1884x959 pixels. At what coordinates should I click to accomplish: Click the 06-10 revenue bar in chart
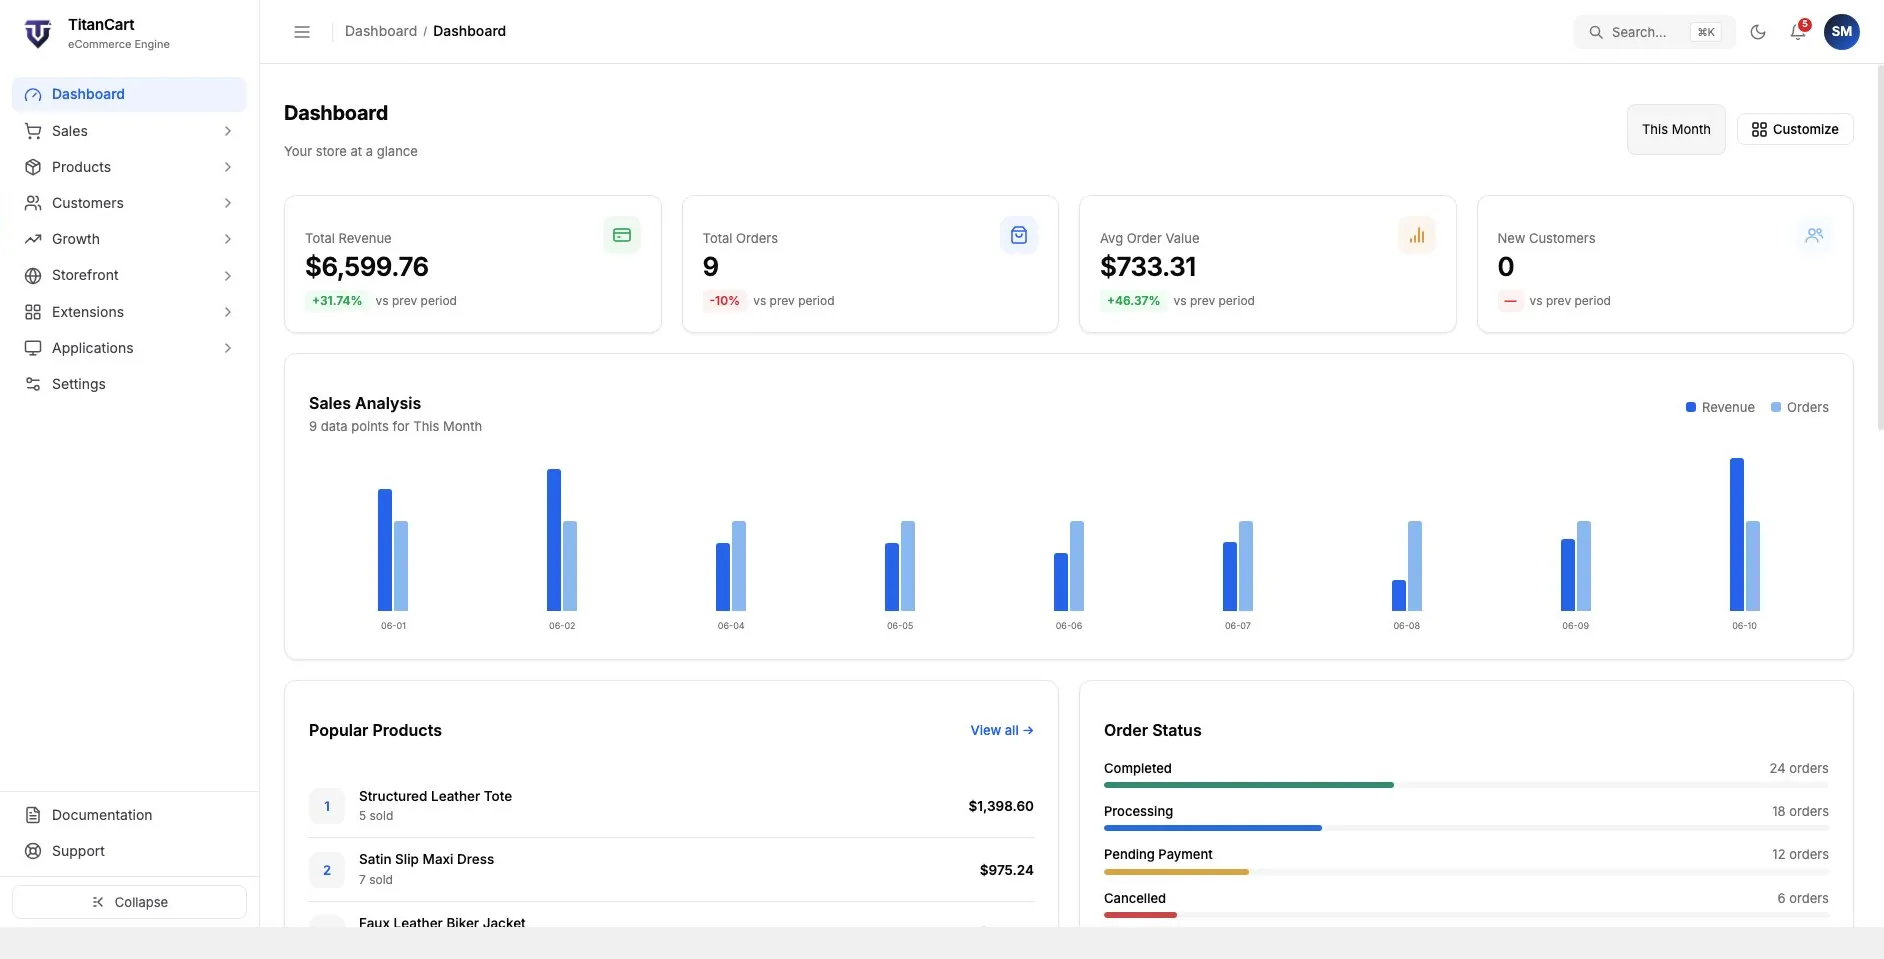pyautogui.click(x=1737, y=534)
